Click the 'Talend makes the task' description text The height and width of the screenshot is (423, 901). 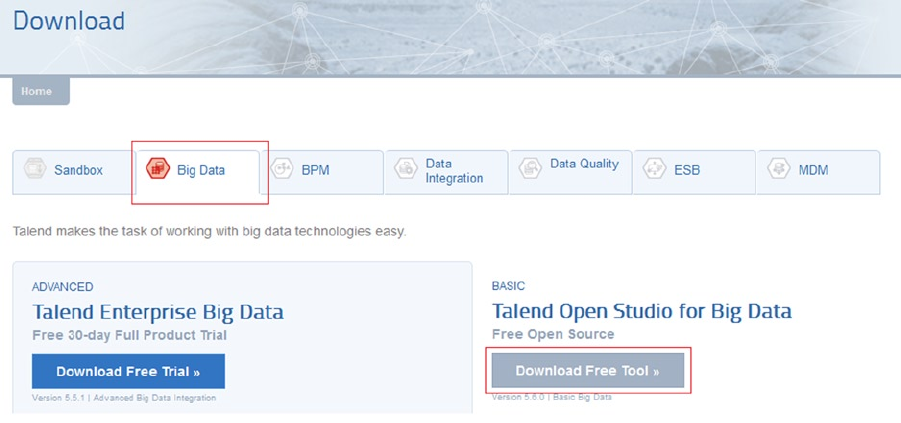tap(209, 232)
